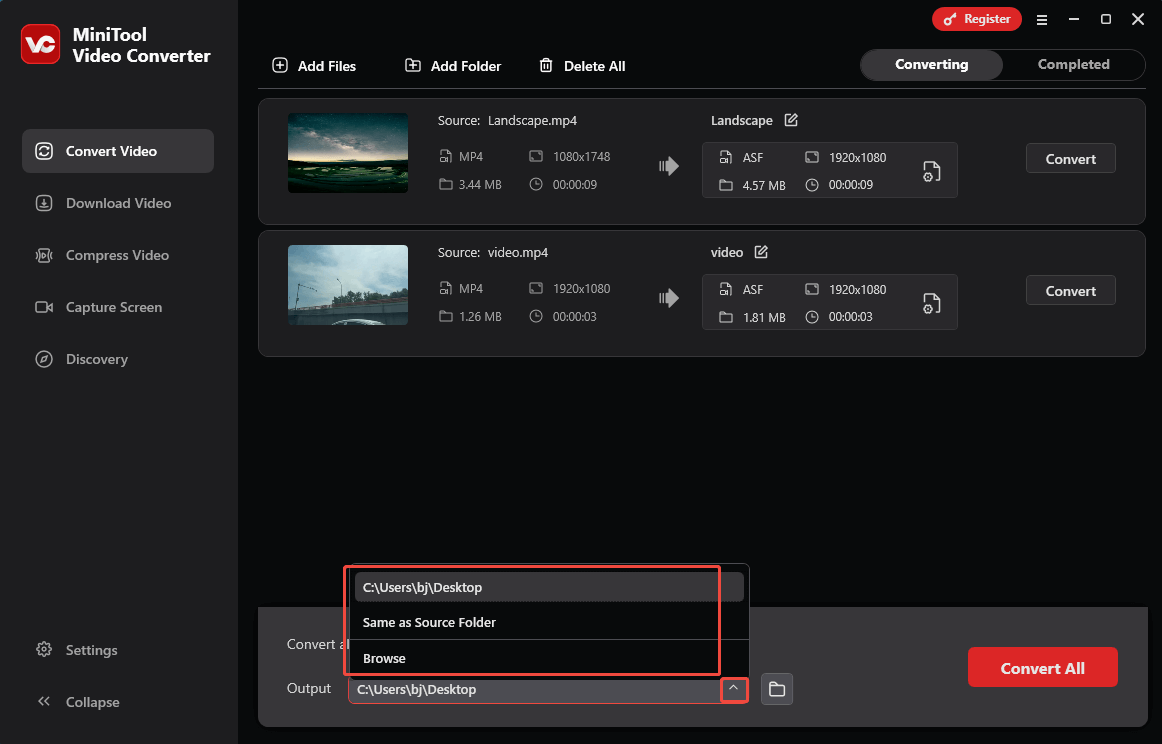Viewport: 1162px width, 744px height.
Task: Switch to the Converting tab
Action: coord(932,64)
